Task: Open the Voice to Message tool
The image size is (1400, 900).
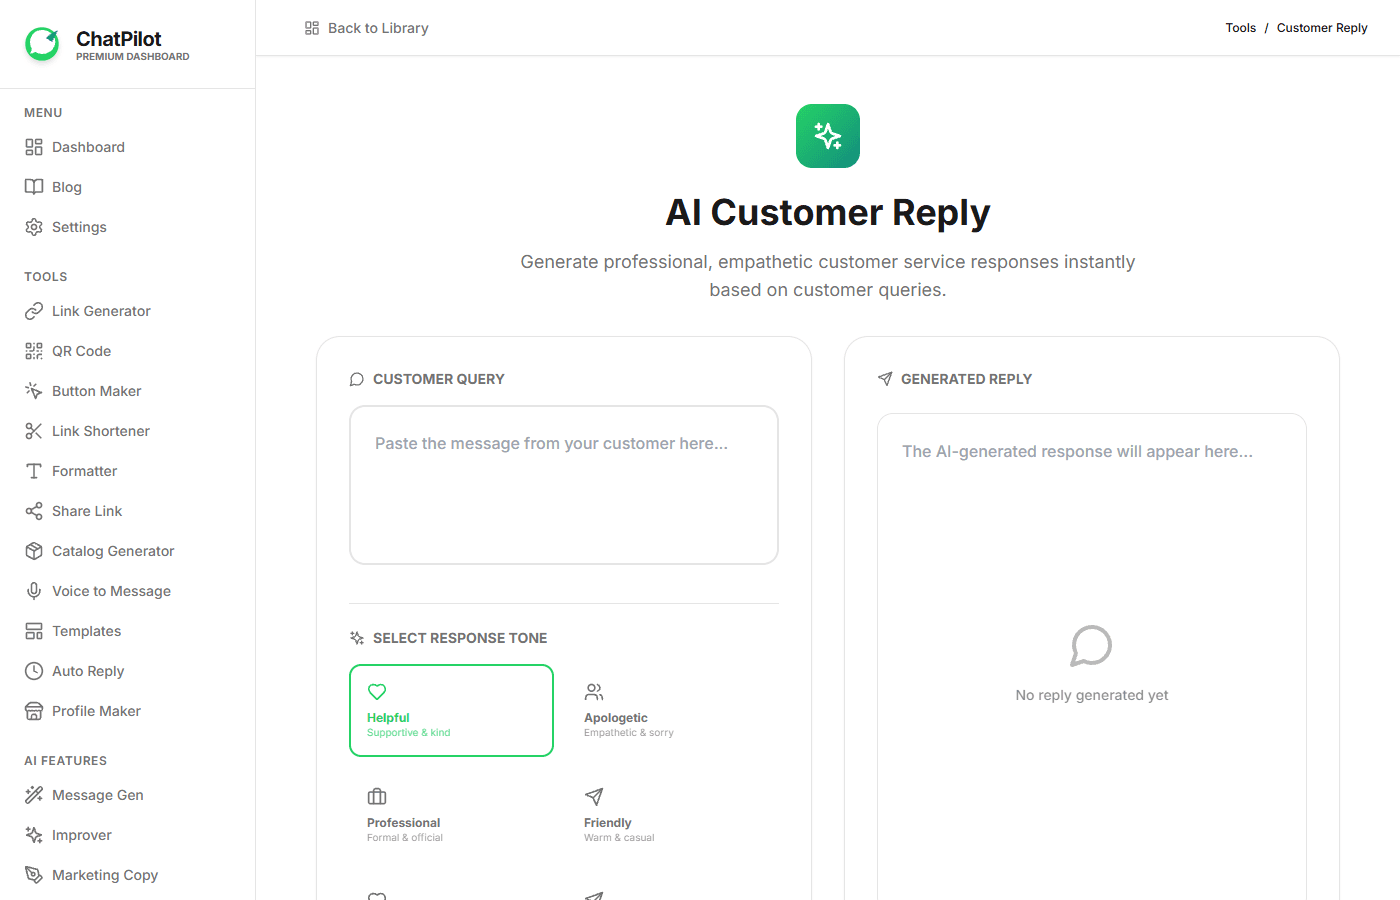Action: click(110, 590)
